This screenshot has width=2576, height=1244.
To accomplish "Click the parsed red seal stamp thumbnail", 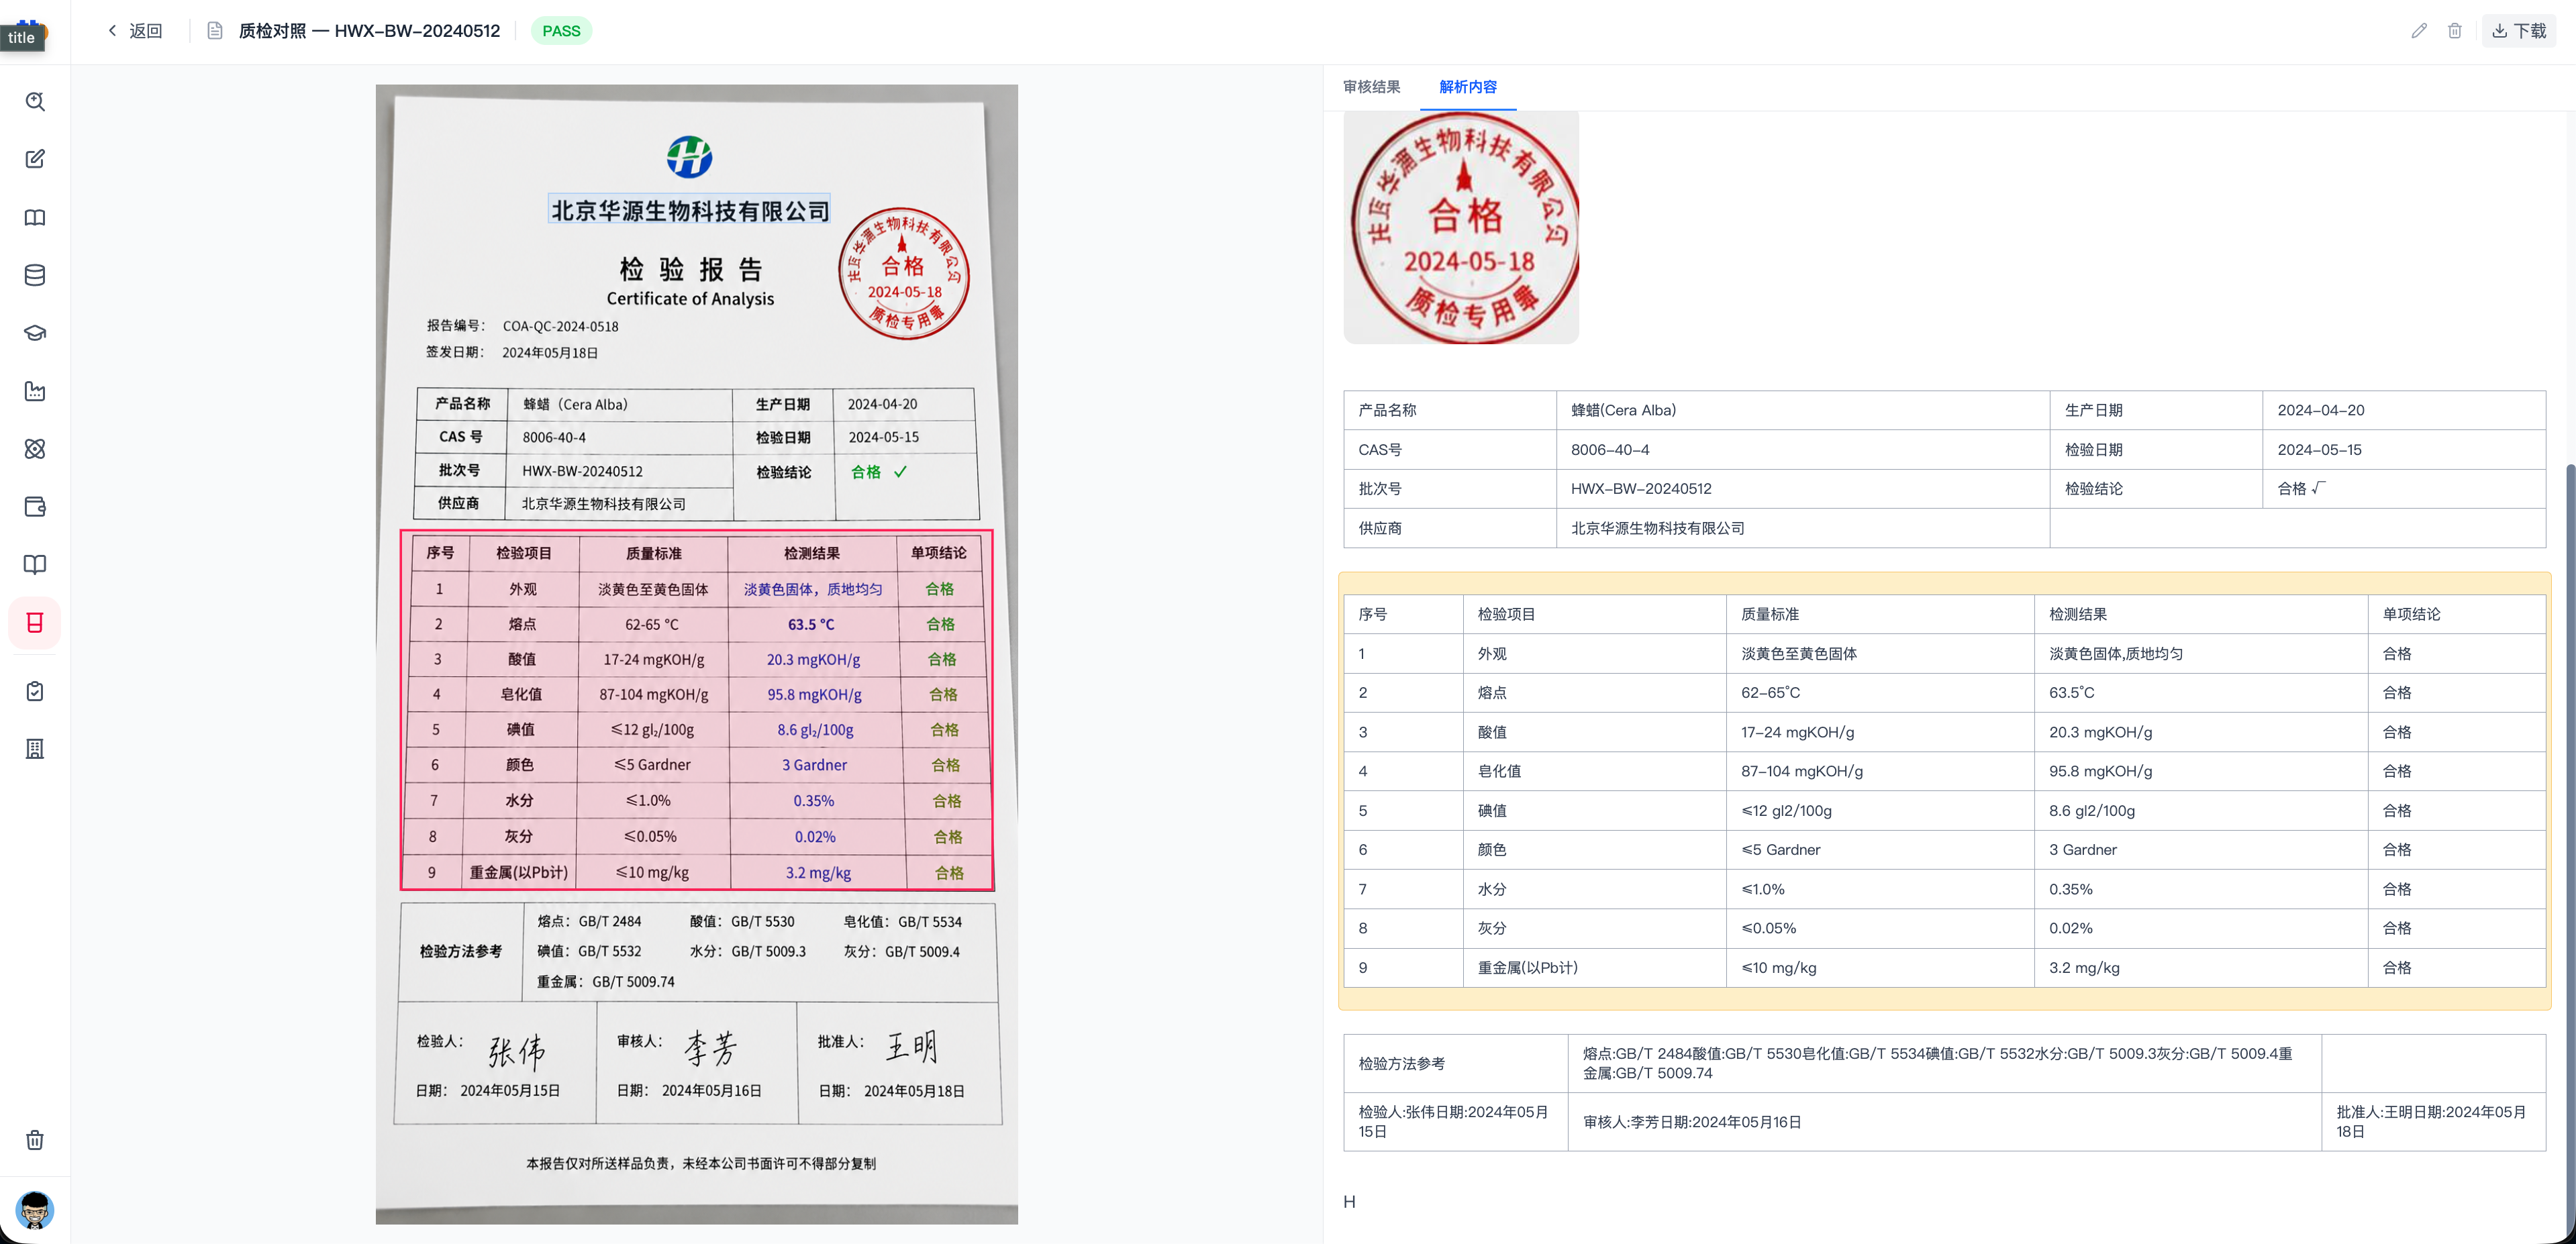I will click(1461, 227).
